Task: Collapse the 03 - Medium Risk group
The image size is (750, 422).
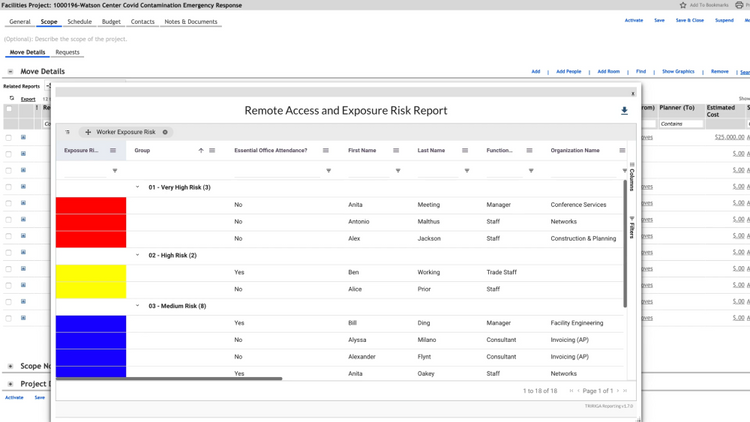Action: 137,306
